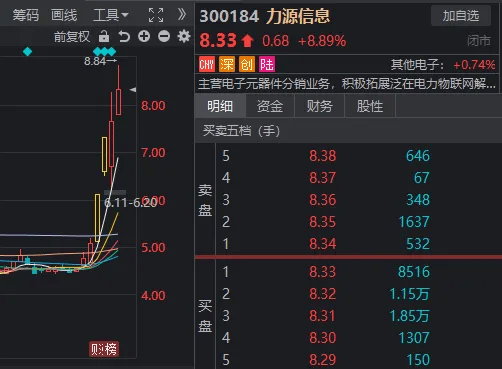The width and height of the screenshot is (502, 369).
Task: Open chart settings gear
Action: pyautogui.click(x=184, y=36)
